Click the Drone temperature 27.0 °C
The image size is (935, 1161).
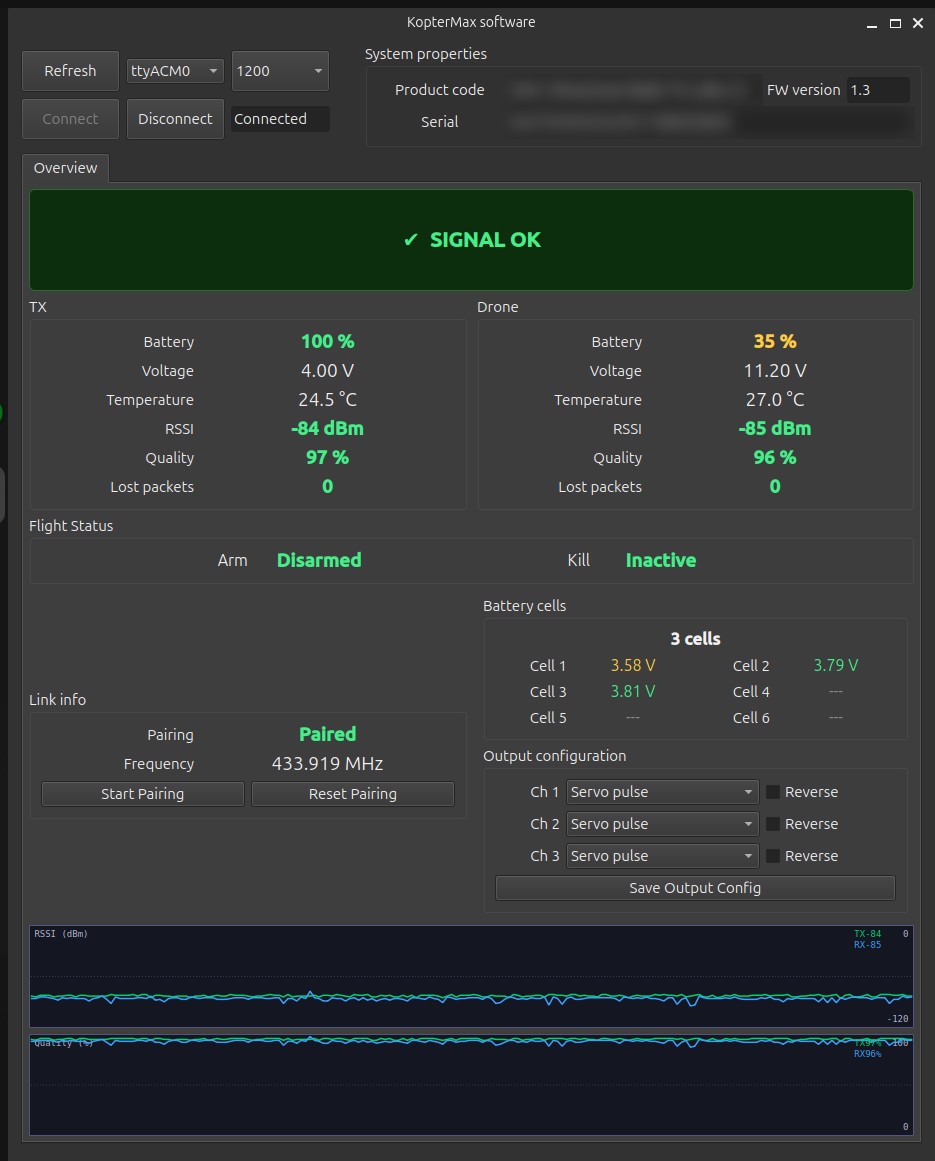pyautogui.click(x=775, y=400)
